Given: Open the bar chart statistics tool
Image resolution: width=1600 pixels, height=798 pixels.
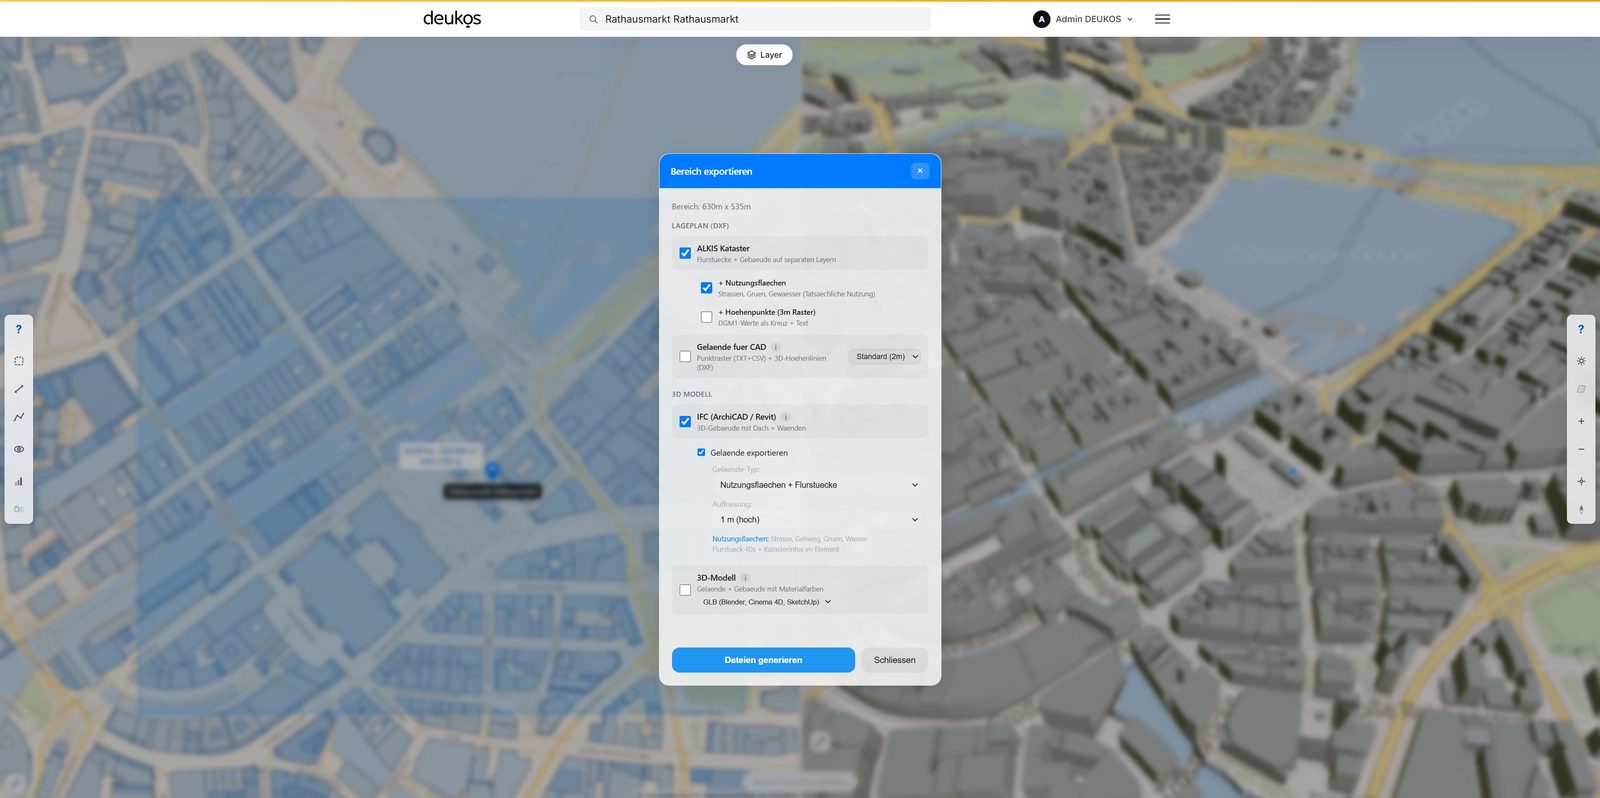Looking at the screenshot, I should coord(18,481).
